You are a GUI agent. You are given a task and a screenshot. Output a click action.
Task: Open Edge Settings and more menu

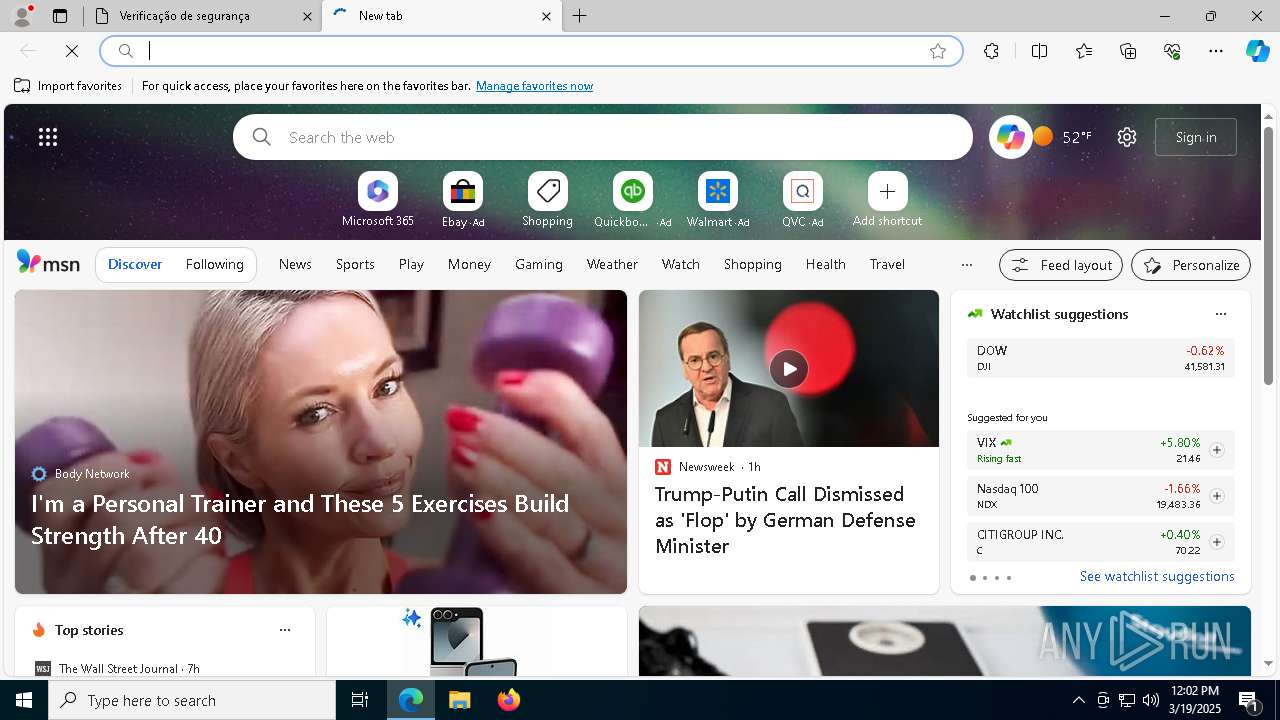(x=1216, y=51)
